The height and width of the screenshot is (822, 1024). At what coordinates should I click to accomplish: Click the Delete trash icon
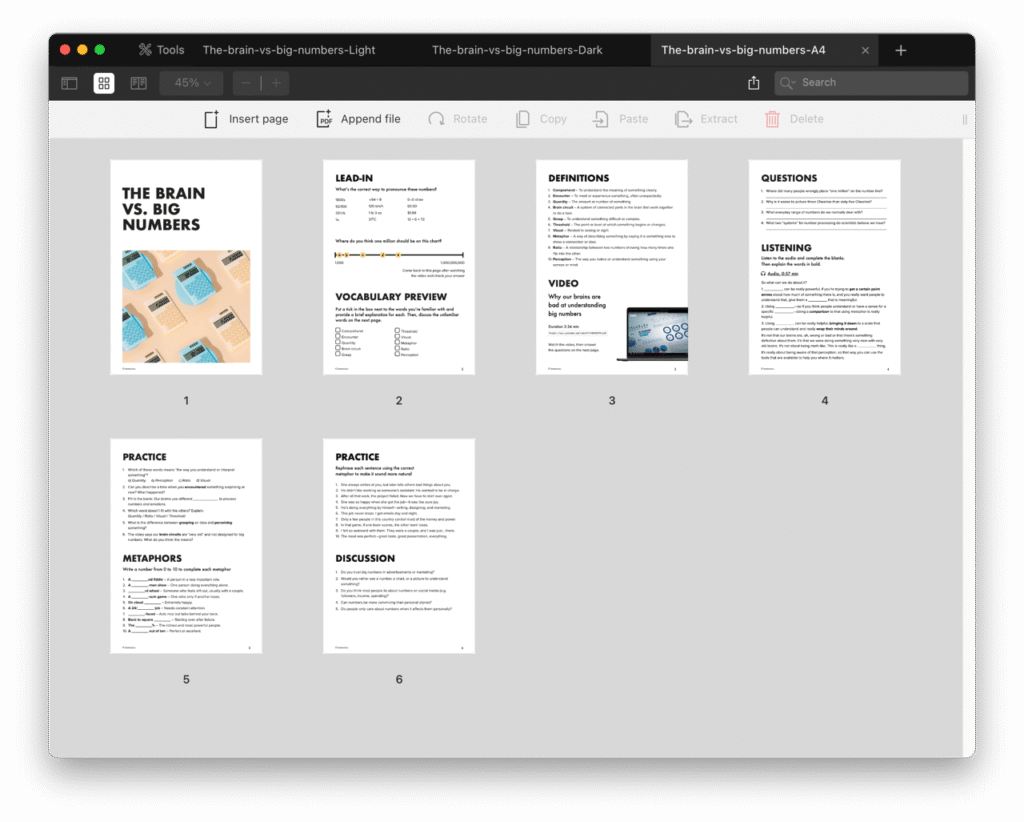[x=772, y=119]
